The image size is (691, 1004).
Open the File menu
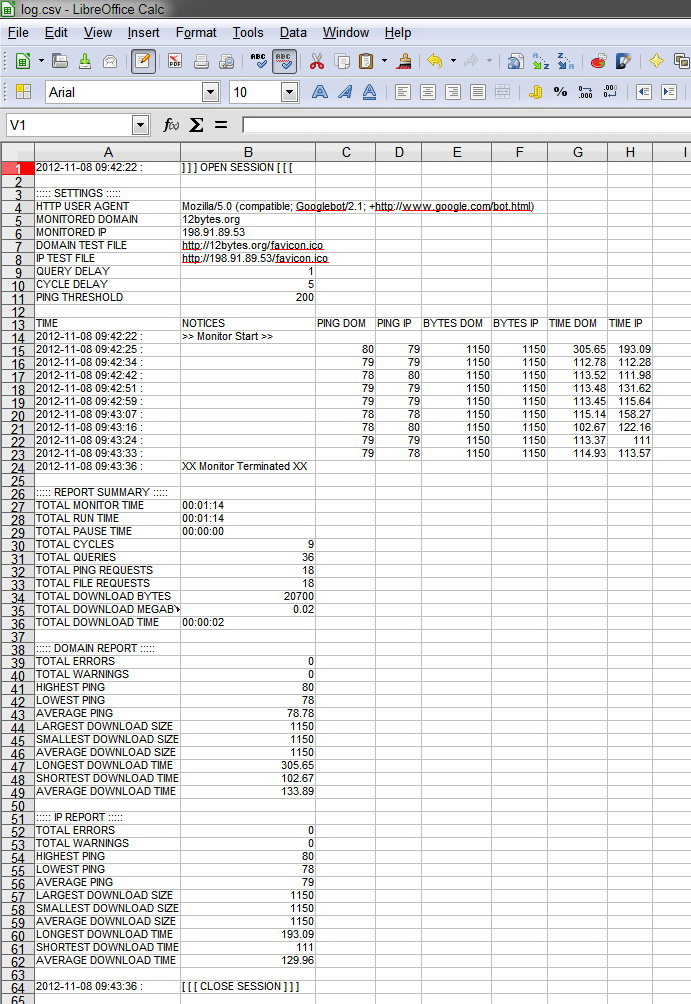[x=18, y=33]
